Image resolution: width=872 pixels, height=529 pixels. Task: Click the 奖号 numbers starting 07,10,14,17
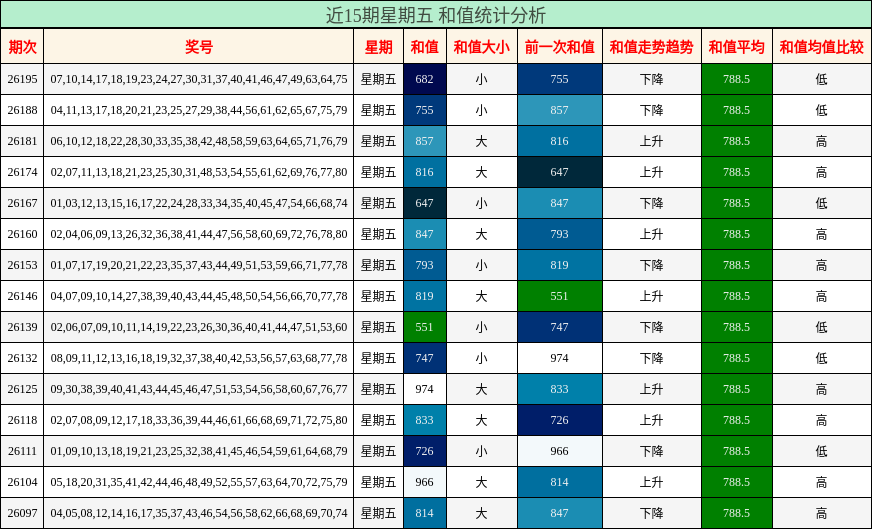(199, 79)
